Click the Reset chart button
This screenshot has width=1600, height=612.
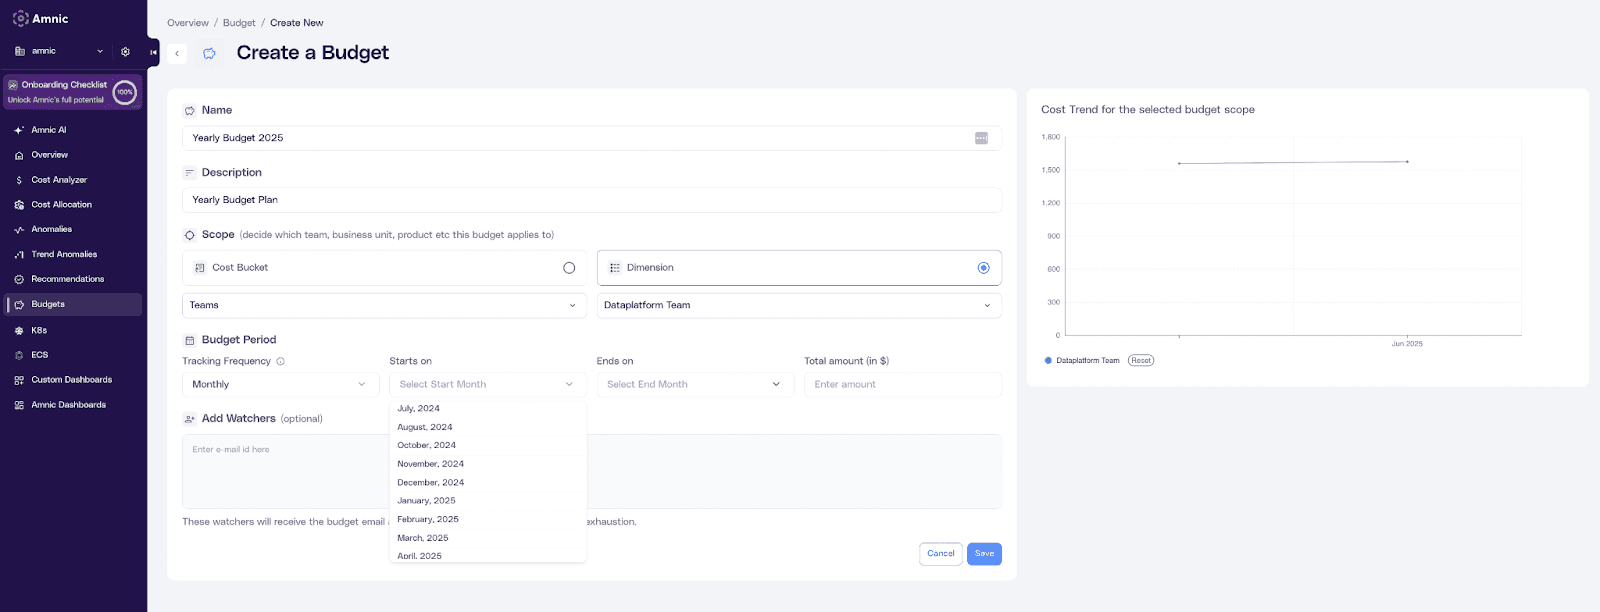(1141, 360)
